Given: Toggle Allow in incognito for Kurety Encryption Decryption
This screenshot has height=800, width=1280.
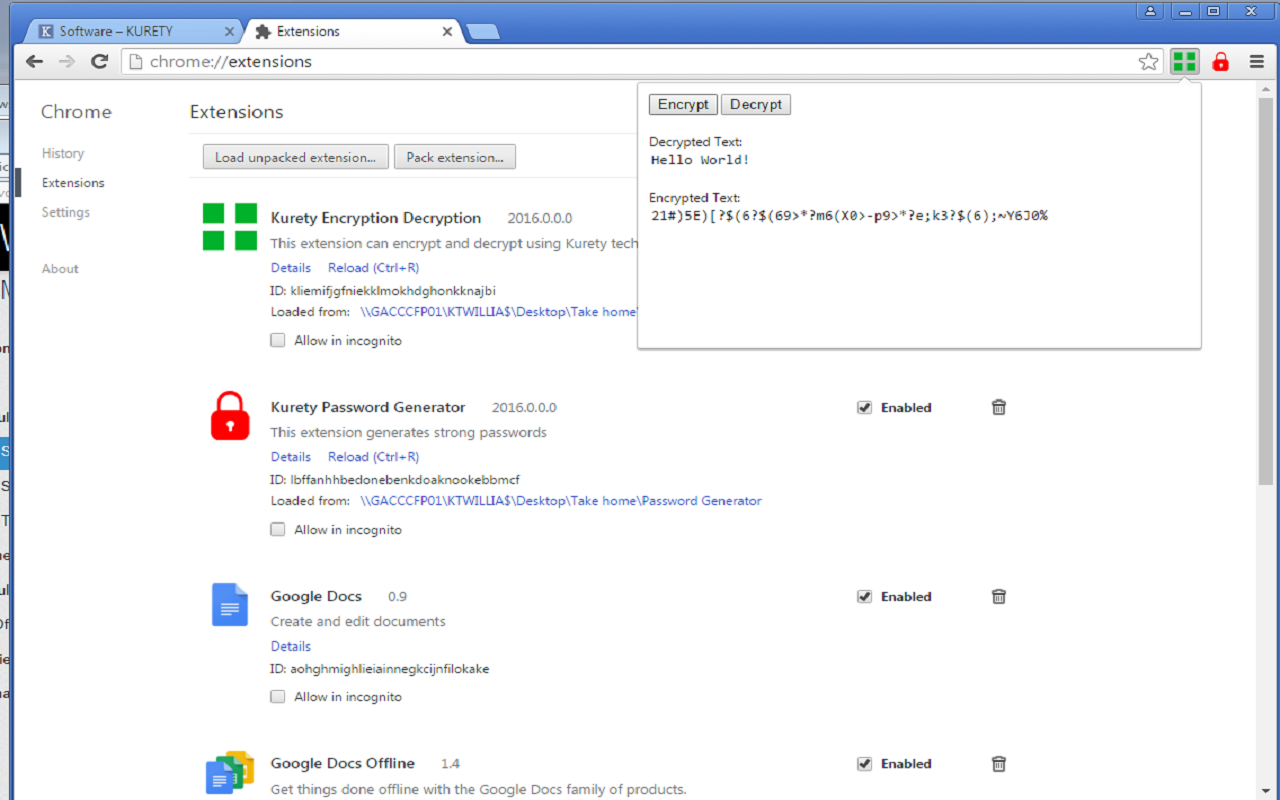Looking at the screenshot, I should 278,340.
